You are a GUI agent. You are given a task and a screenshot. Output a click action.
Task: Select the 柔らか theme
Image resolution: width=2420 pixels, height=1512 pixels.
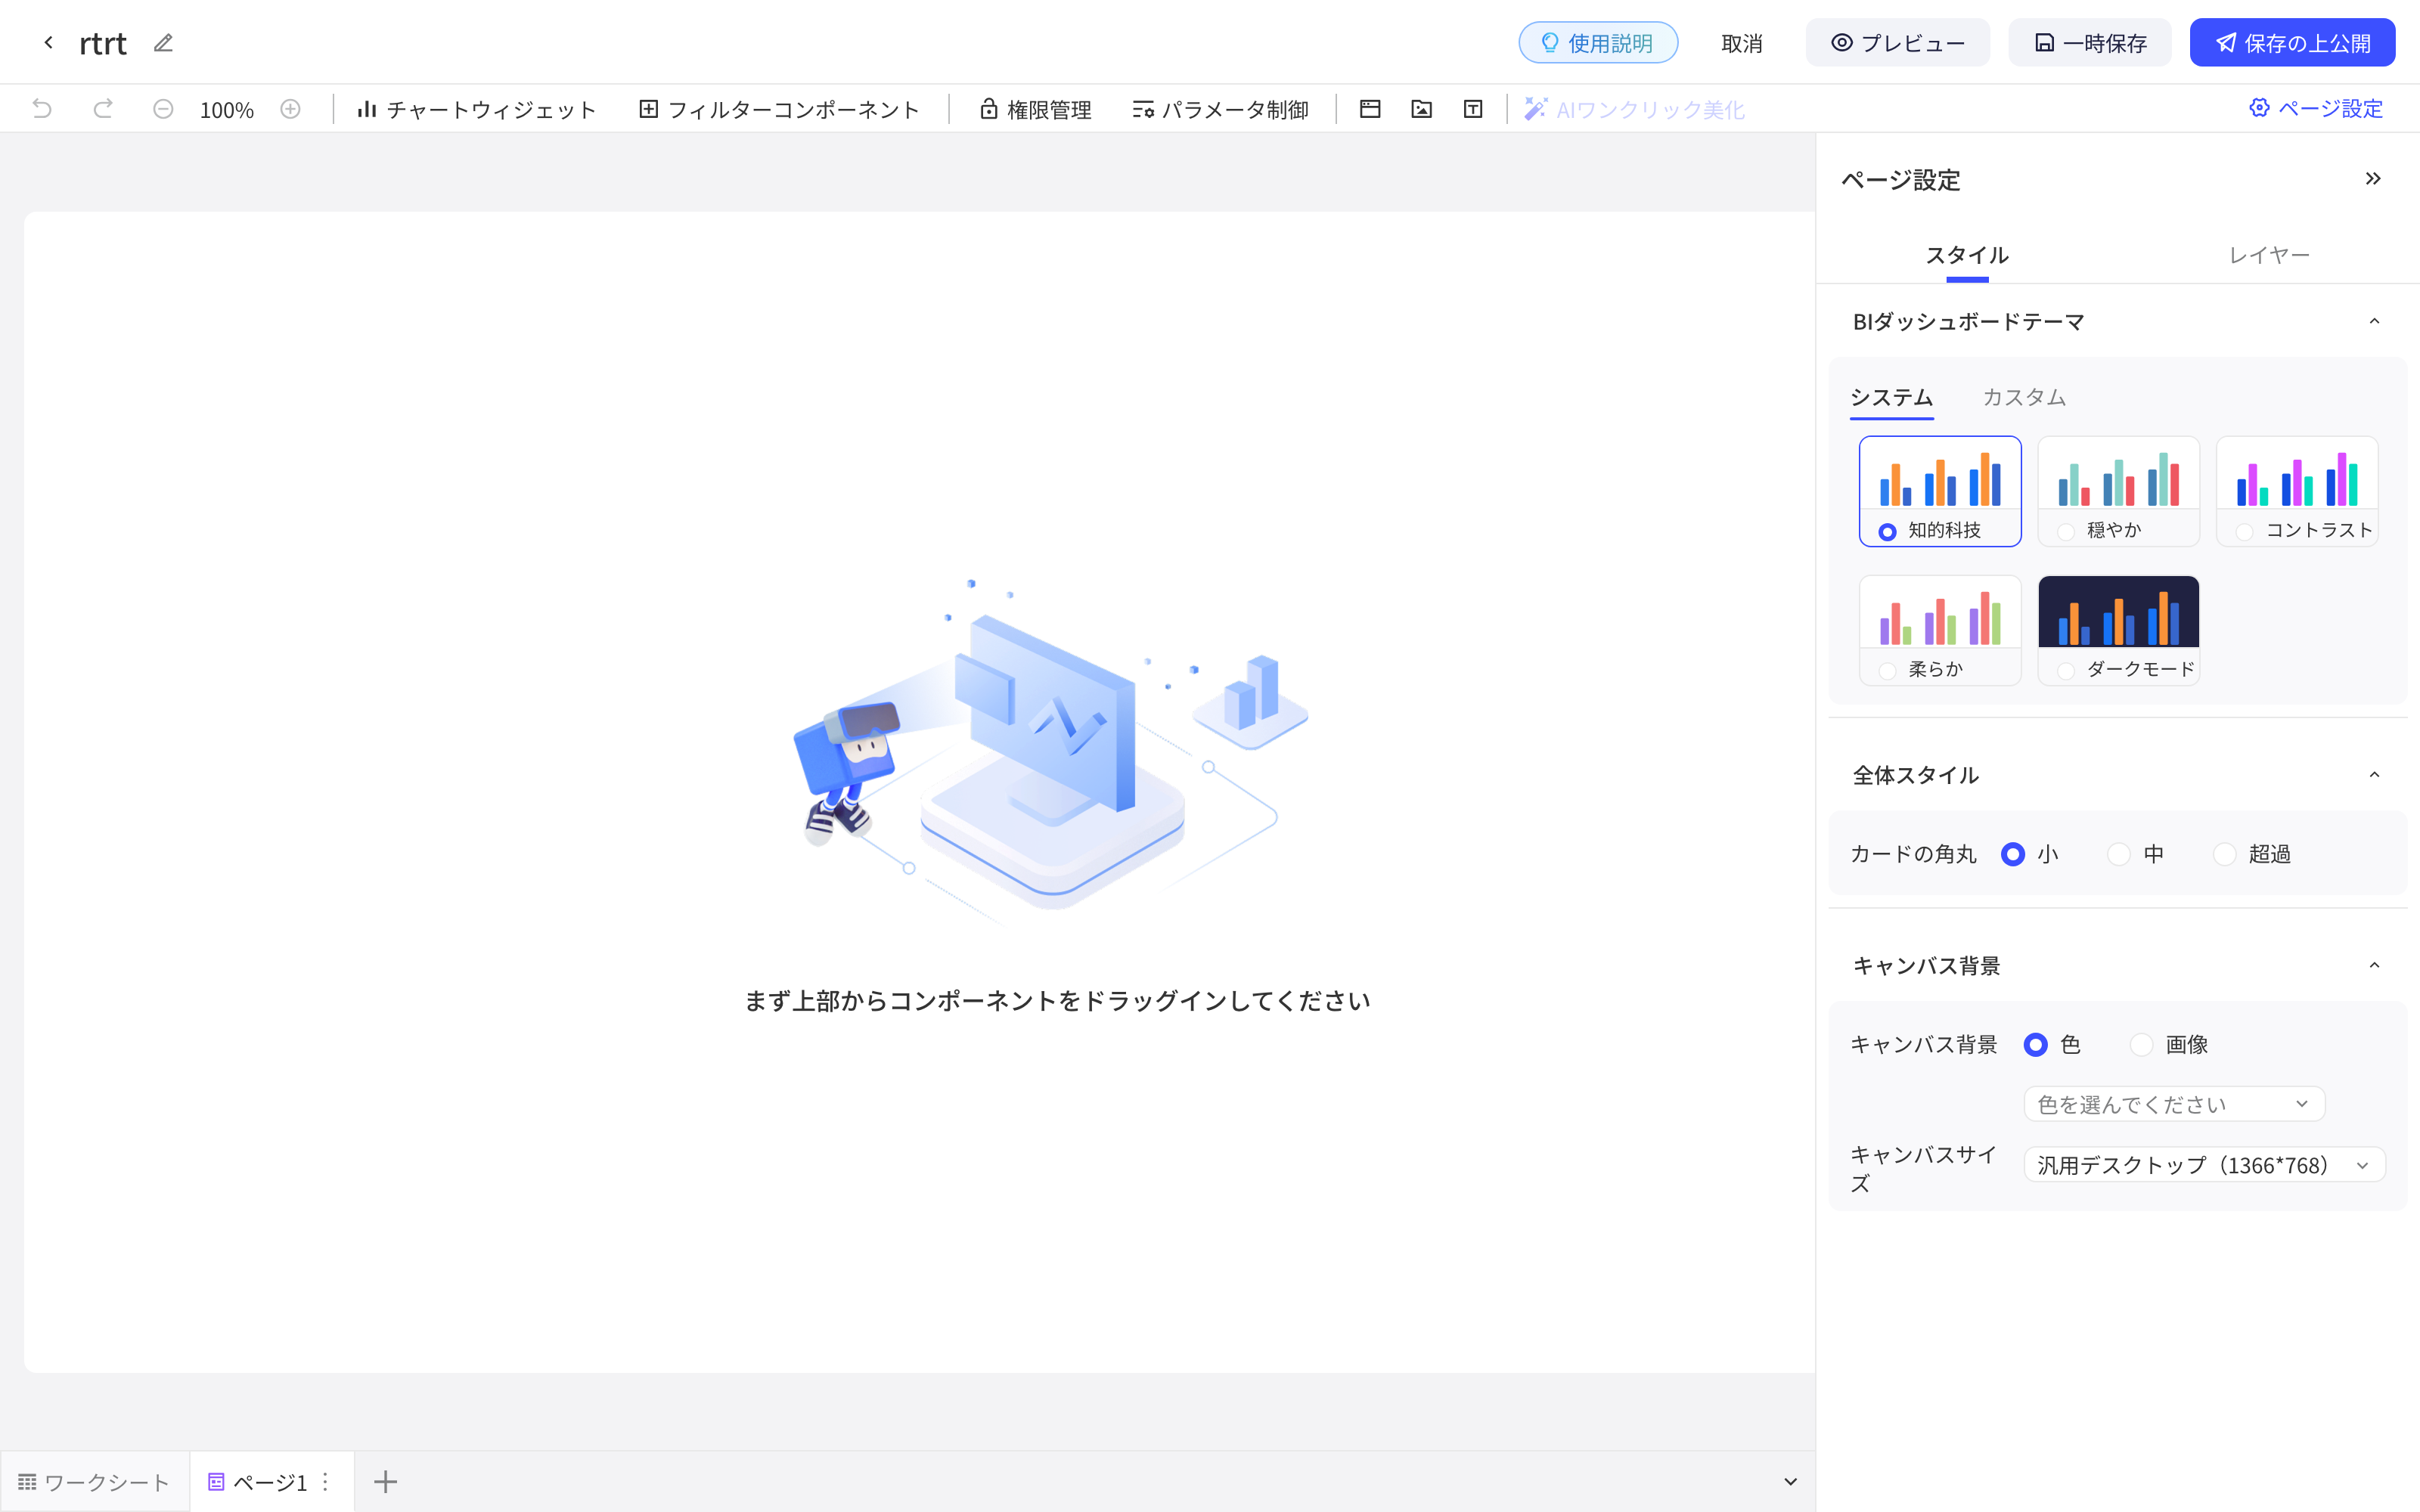pyautogui.click(x=1940, y=630)
